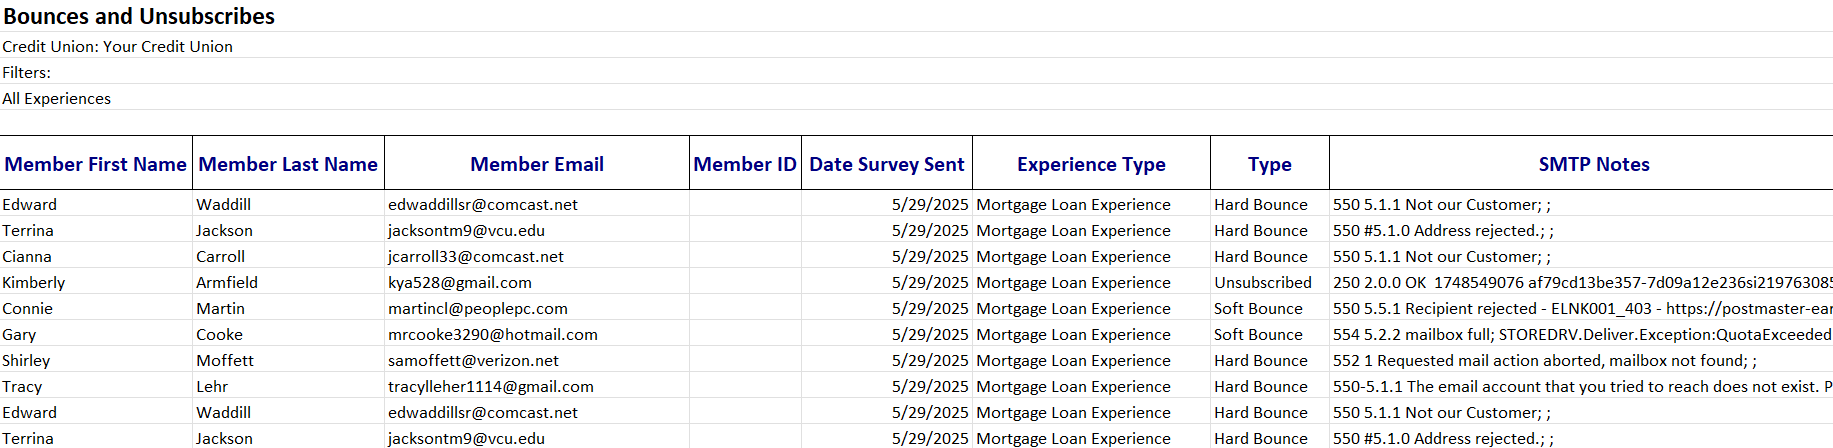Viewport: 1833px width, 448px height.
Task: Click the Member First Name column header
Action: click(95, 164)
